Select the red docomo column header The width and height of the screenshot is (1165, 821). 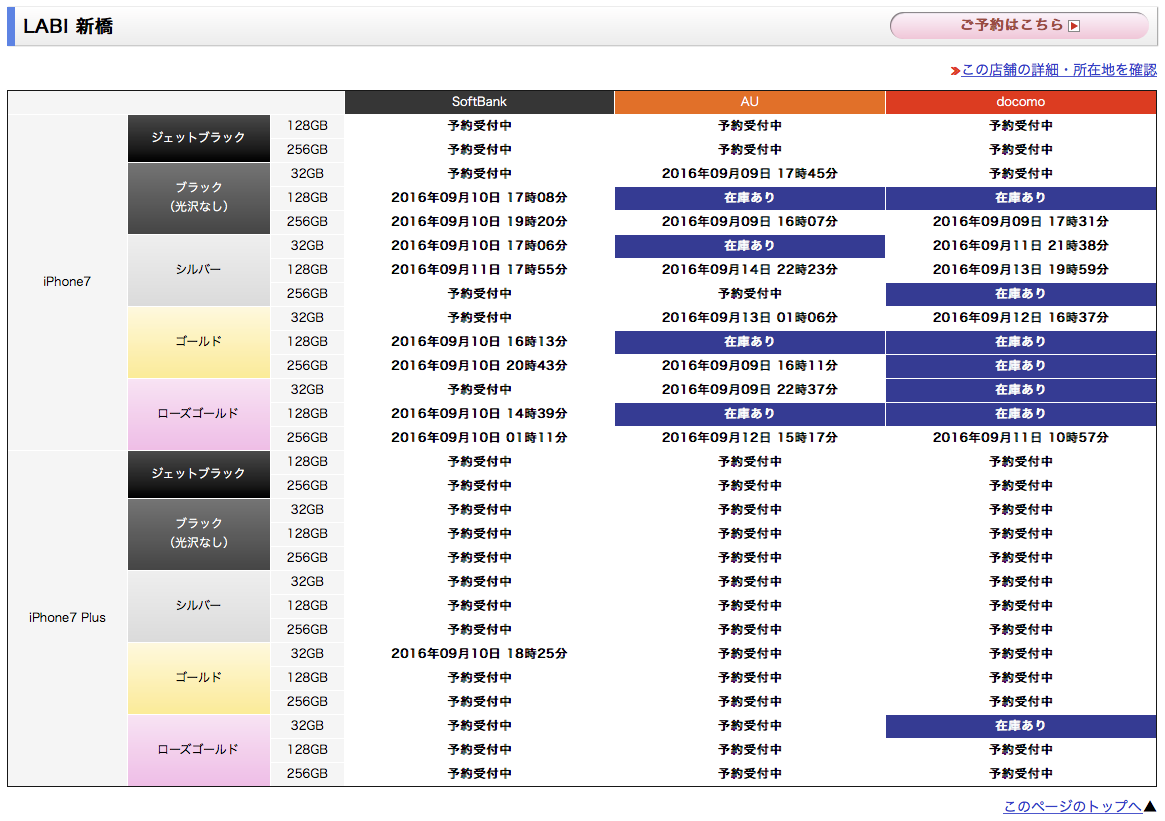(x=1020, y=102)
